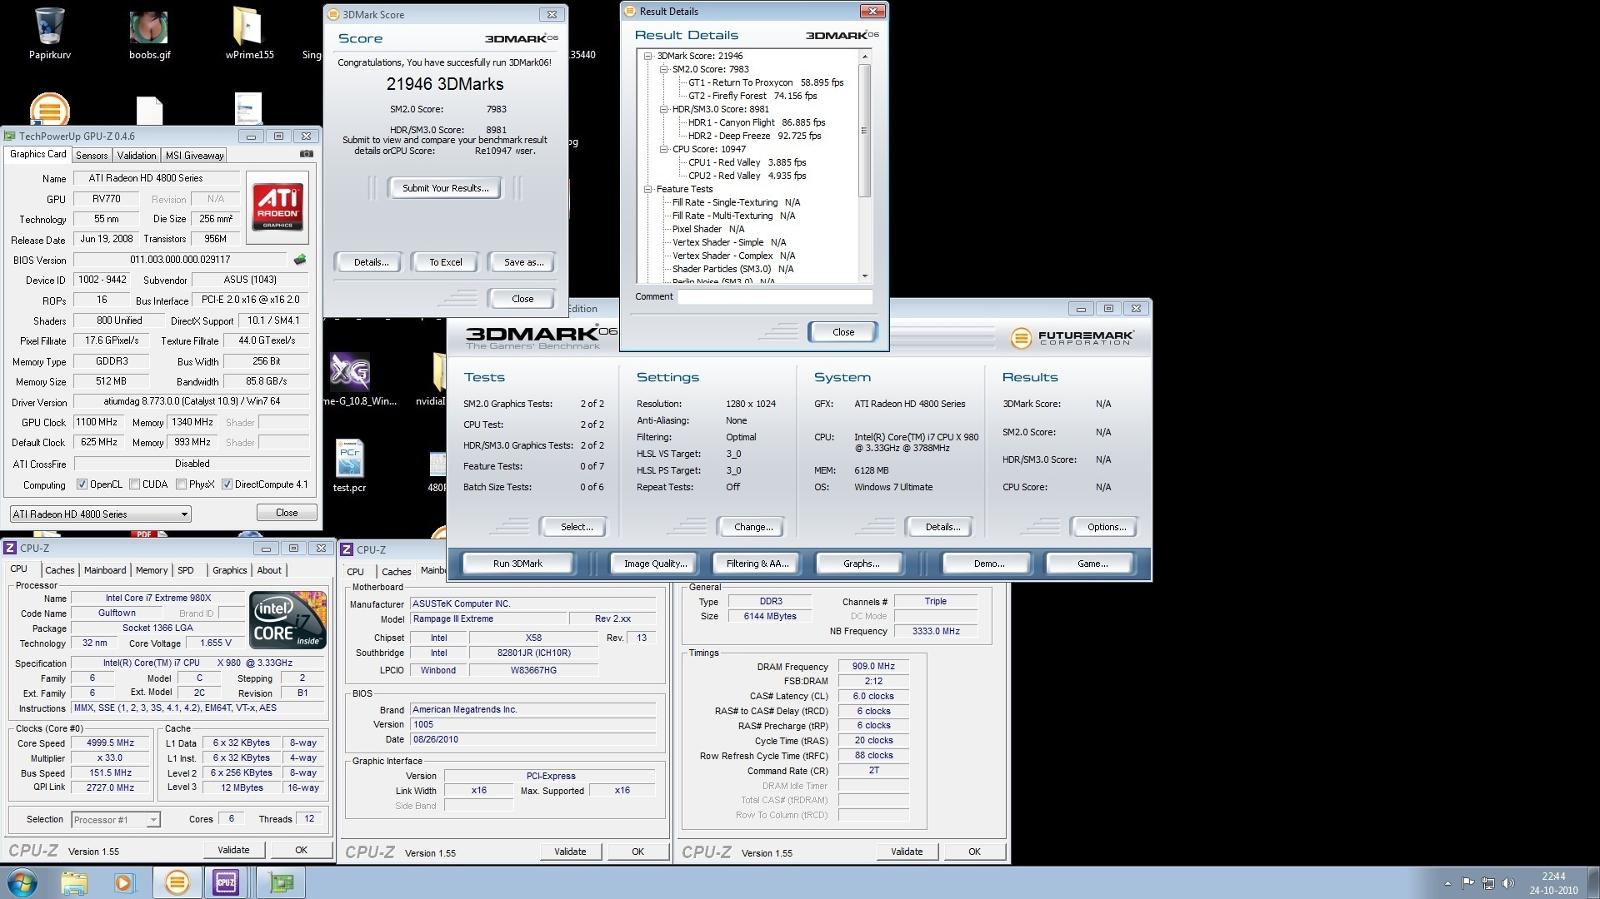Image resolution: width=1600 pixels, height=899 pixels.
Task: Open Windows Explorer from the taskbar
Action: 74,882
